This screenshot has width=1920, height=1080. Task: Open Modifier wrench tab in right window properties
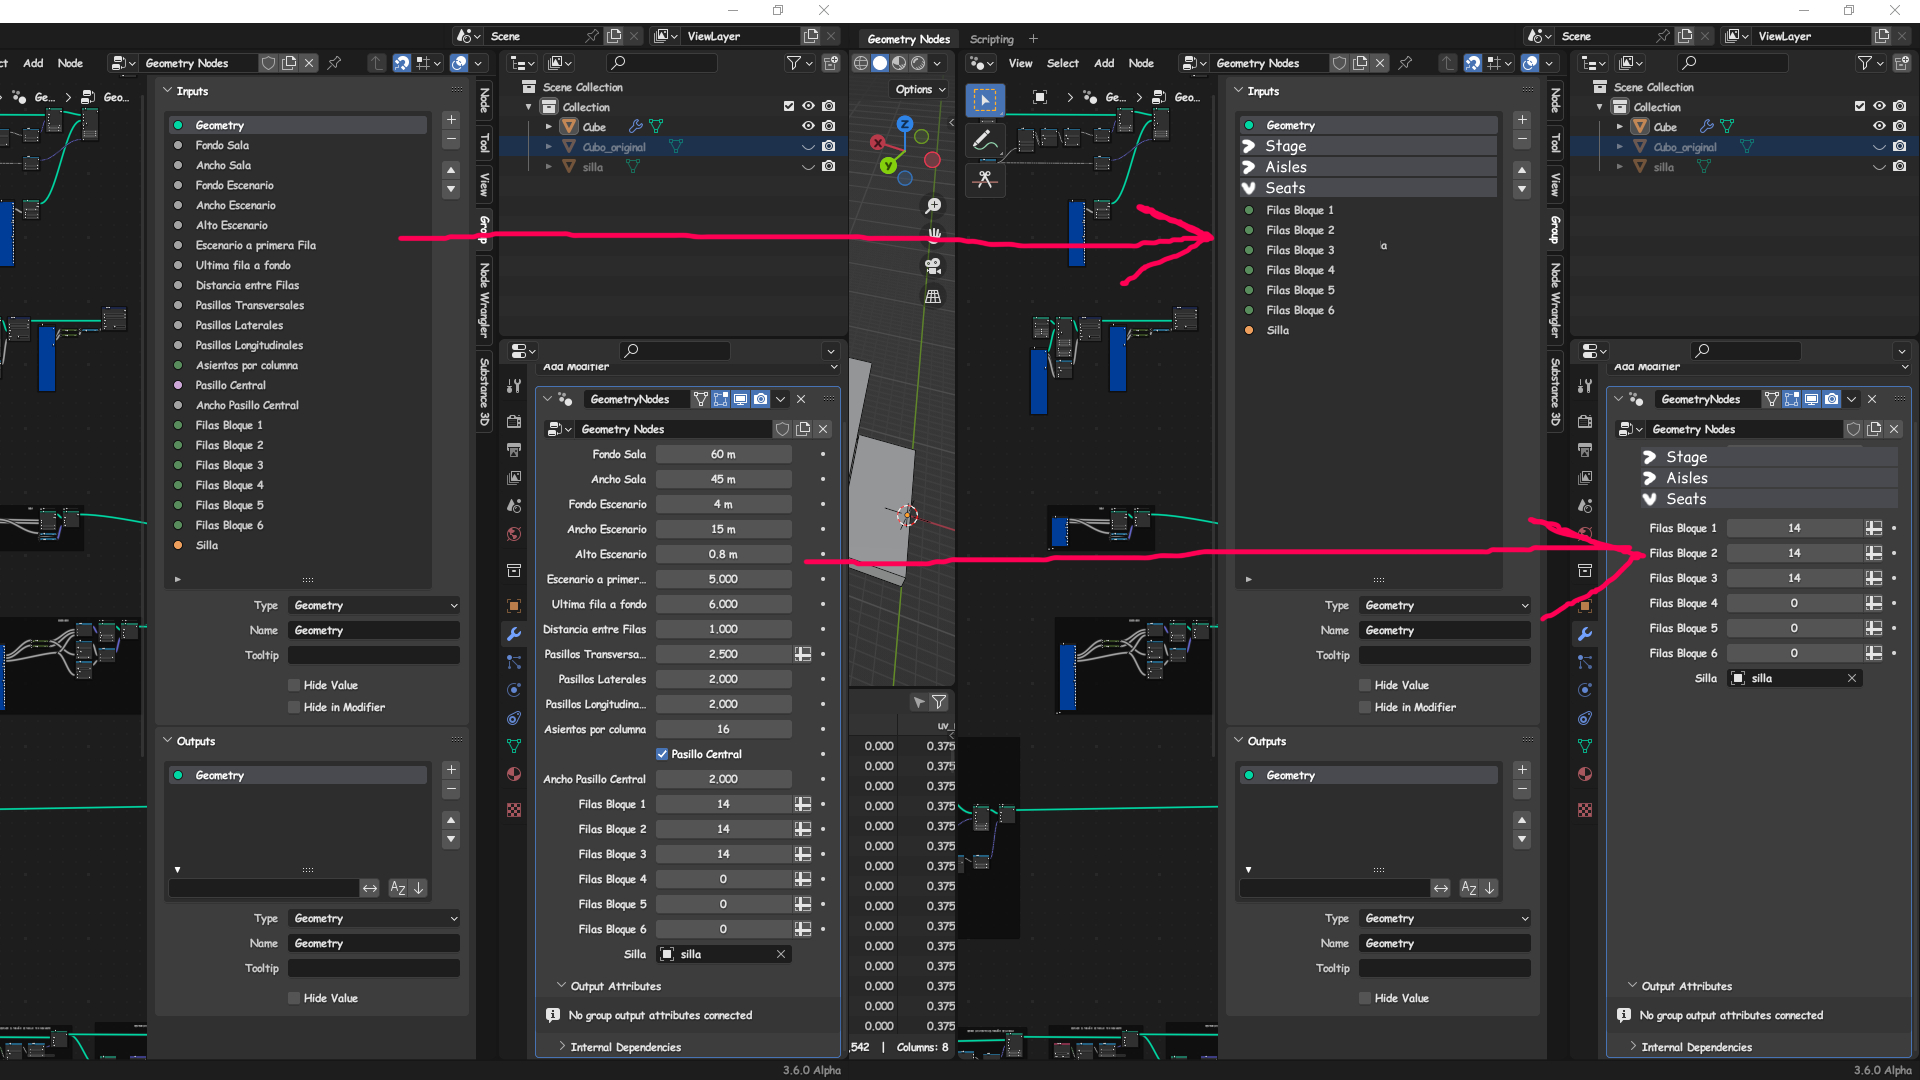point(1585,634)
